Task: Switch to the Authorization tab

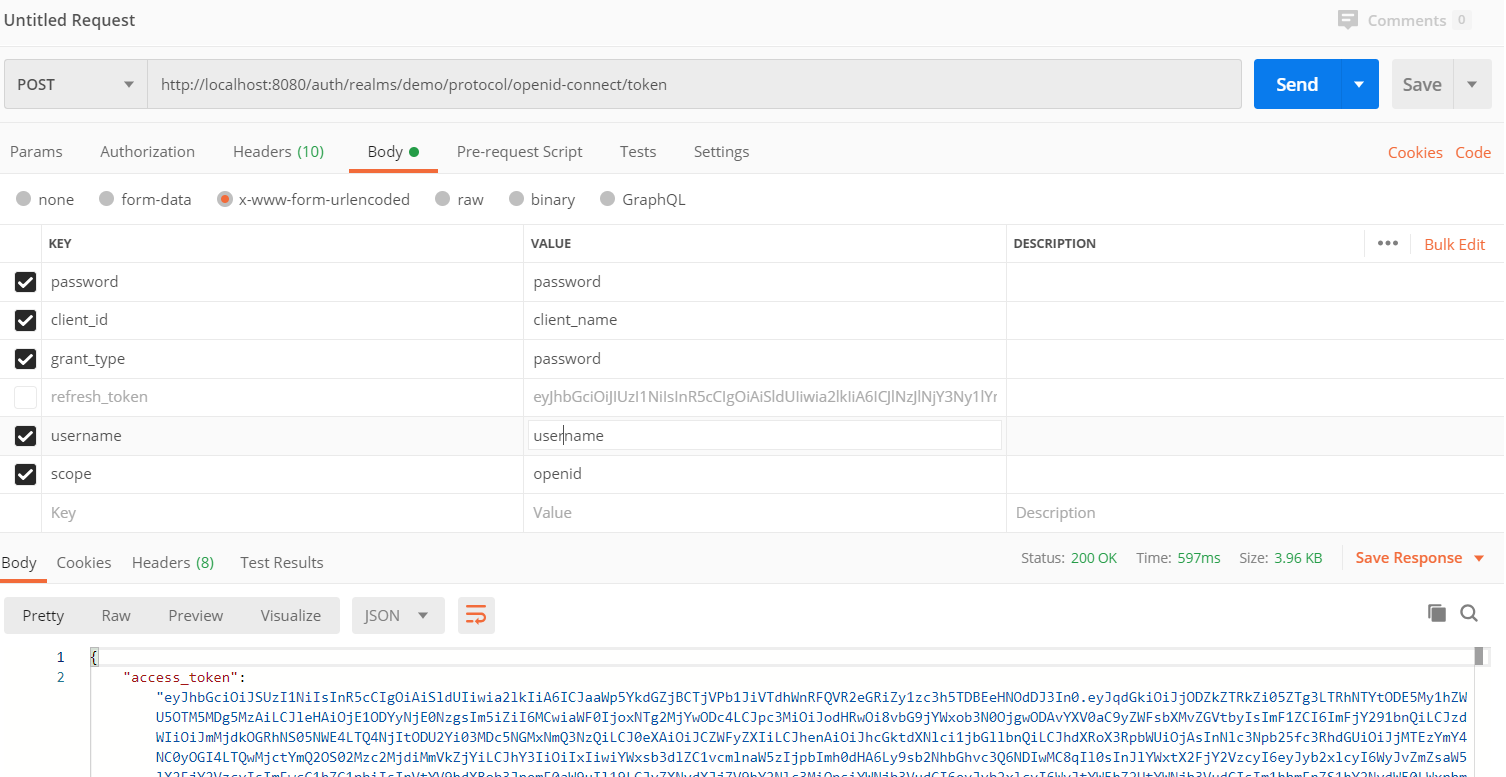Action: click(148, 152)
